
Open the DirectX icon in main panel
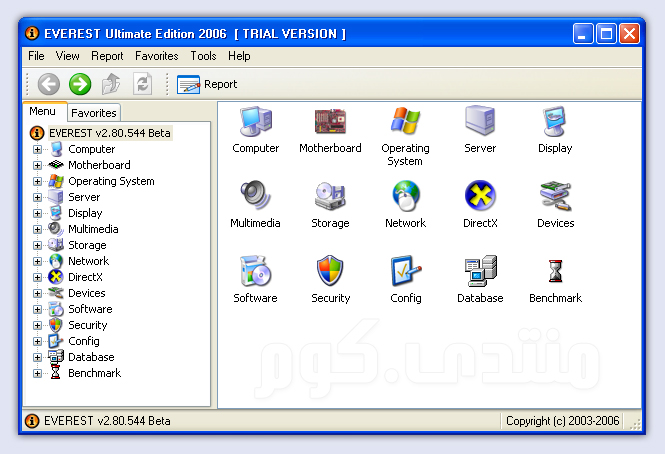tap(480, 198)
